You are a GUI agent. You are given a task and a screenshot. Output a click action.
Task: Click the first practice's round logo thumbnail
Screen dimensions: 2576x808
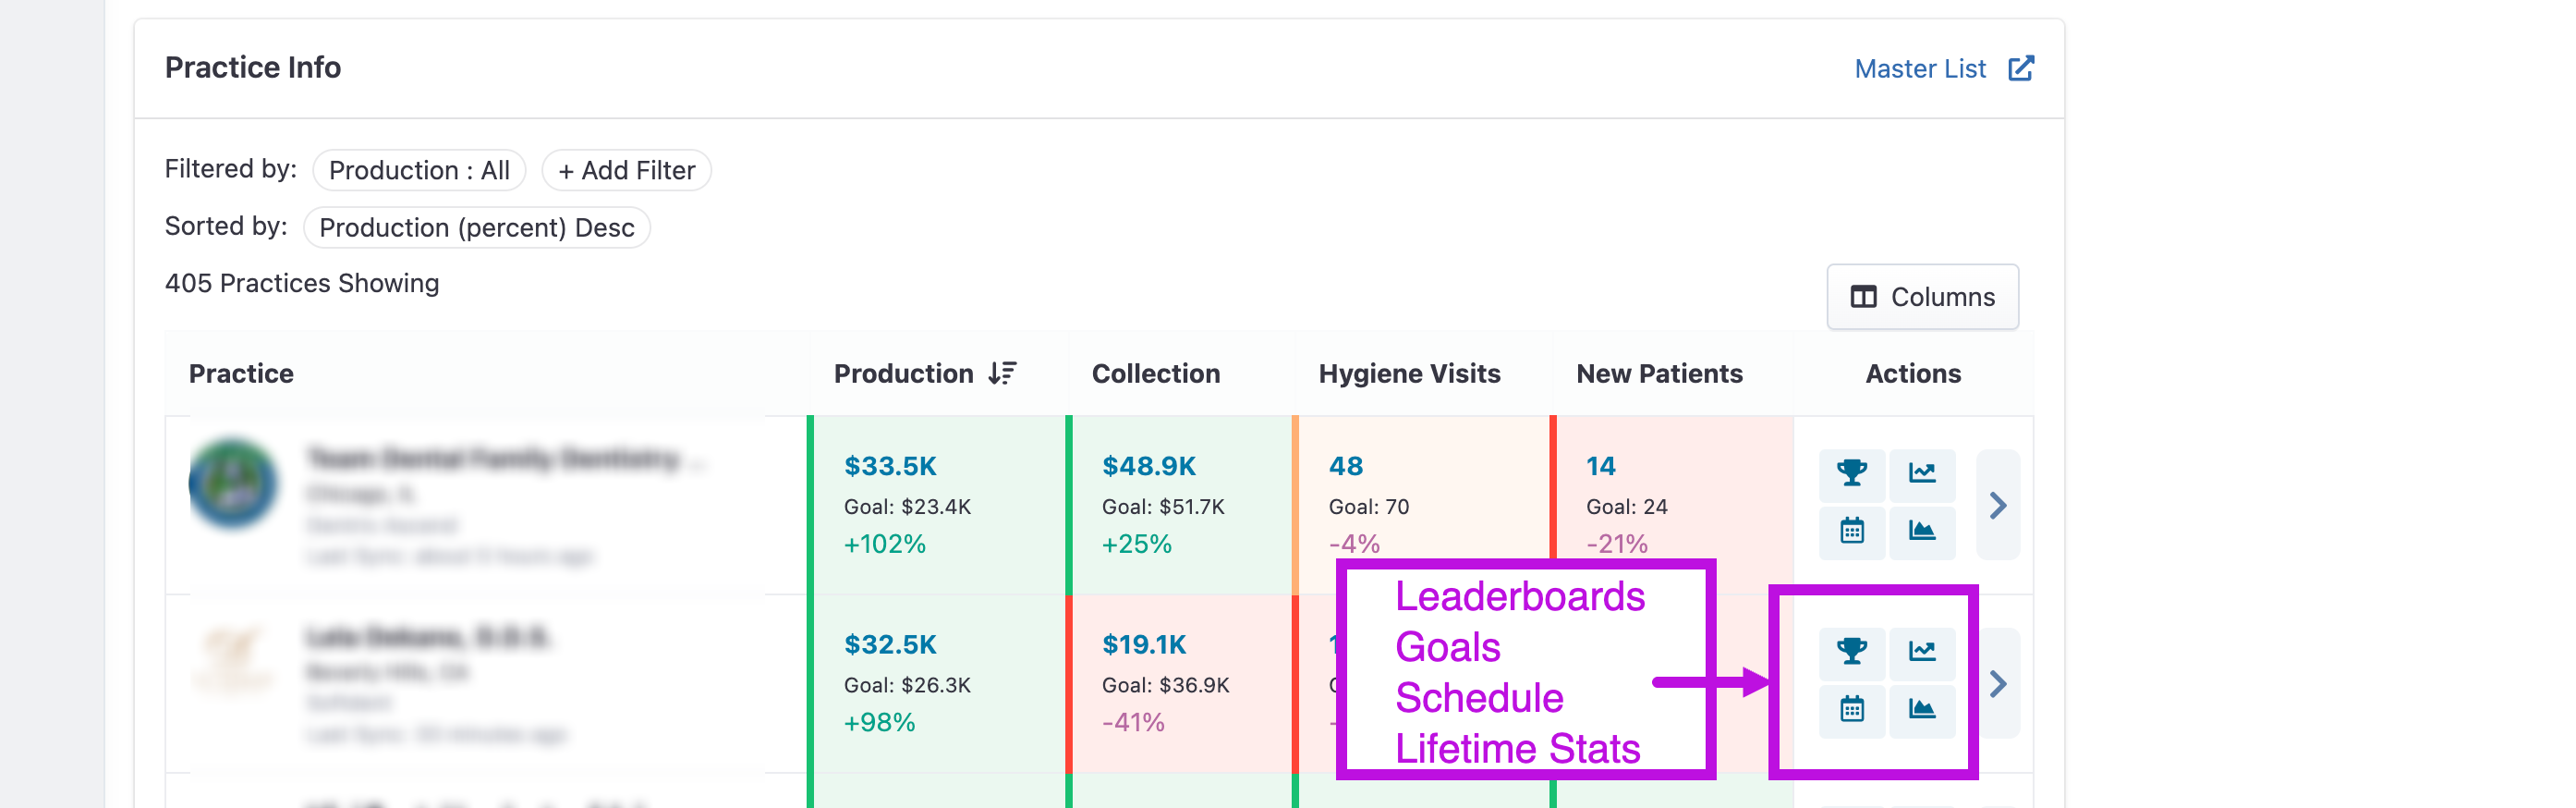(233, 483)
